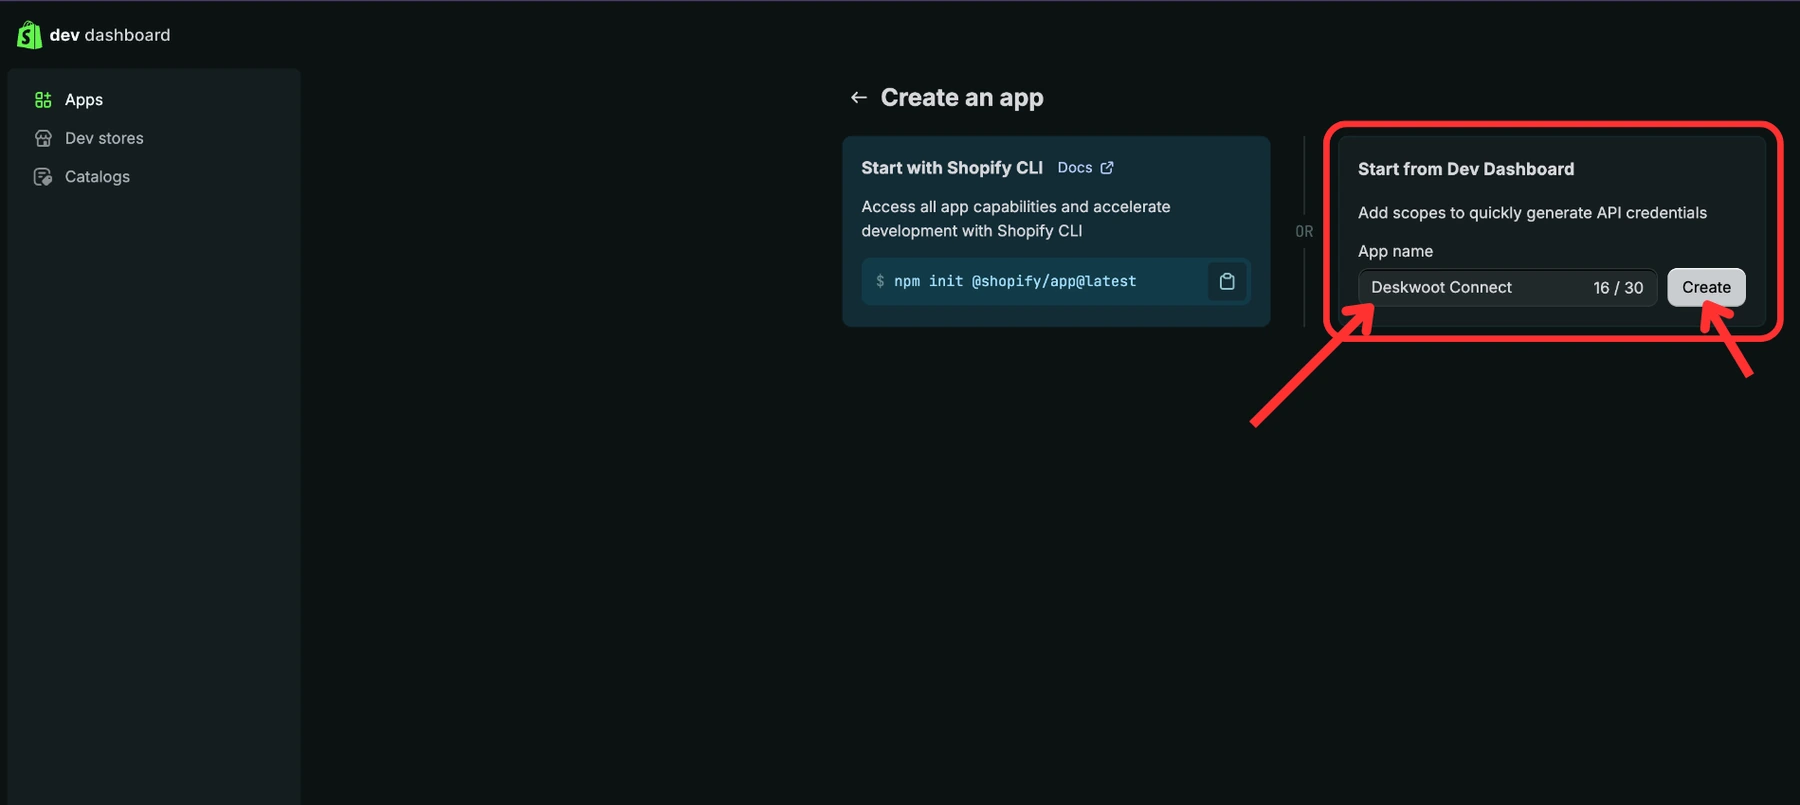This screenshot has height=805, width=1800.
Task: Click the App name label
Action: [1395, 251]
